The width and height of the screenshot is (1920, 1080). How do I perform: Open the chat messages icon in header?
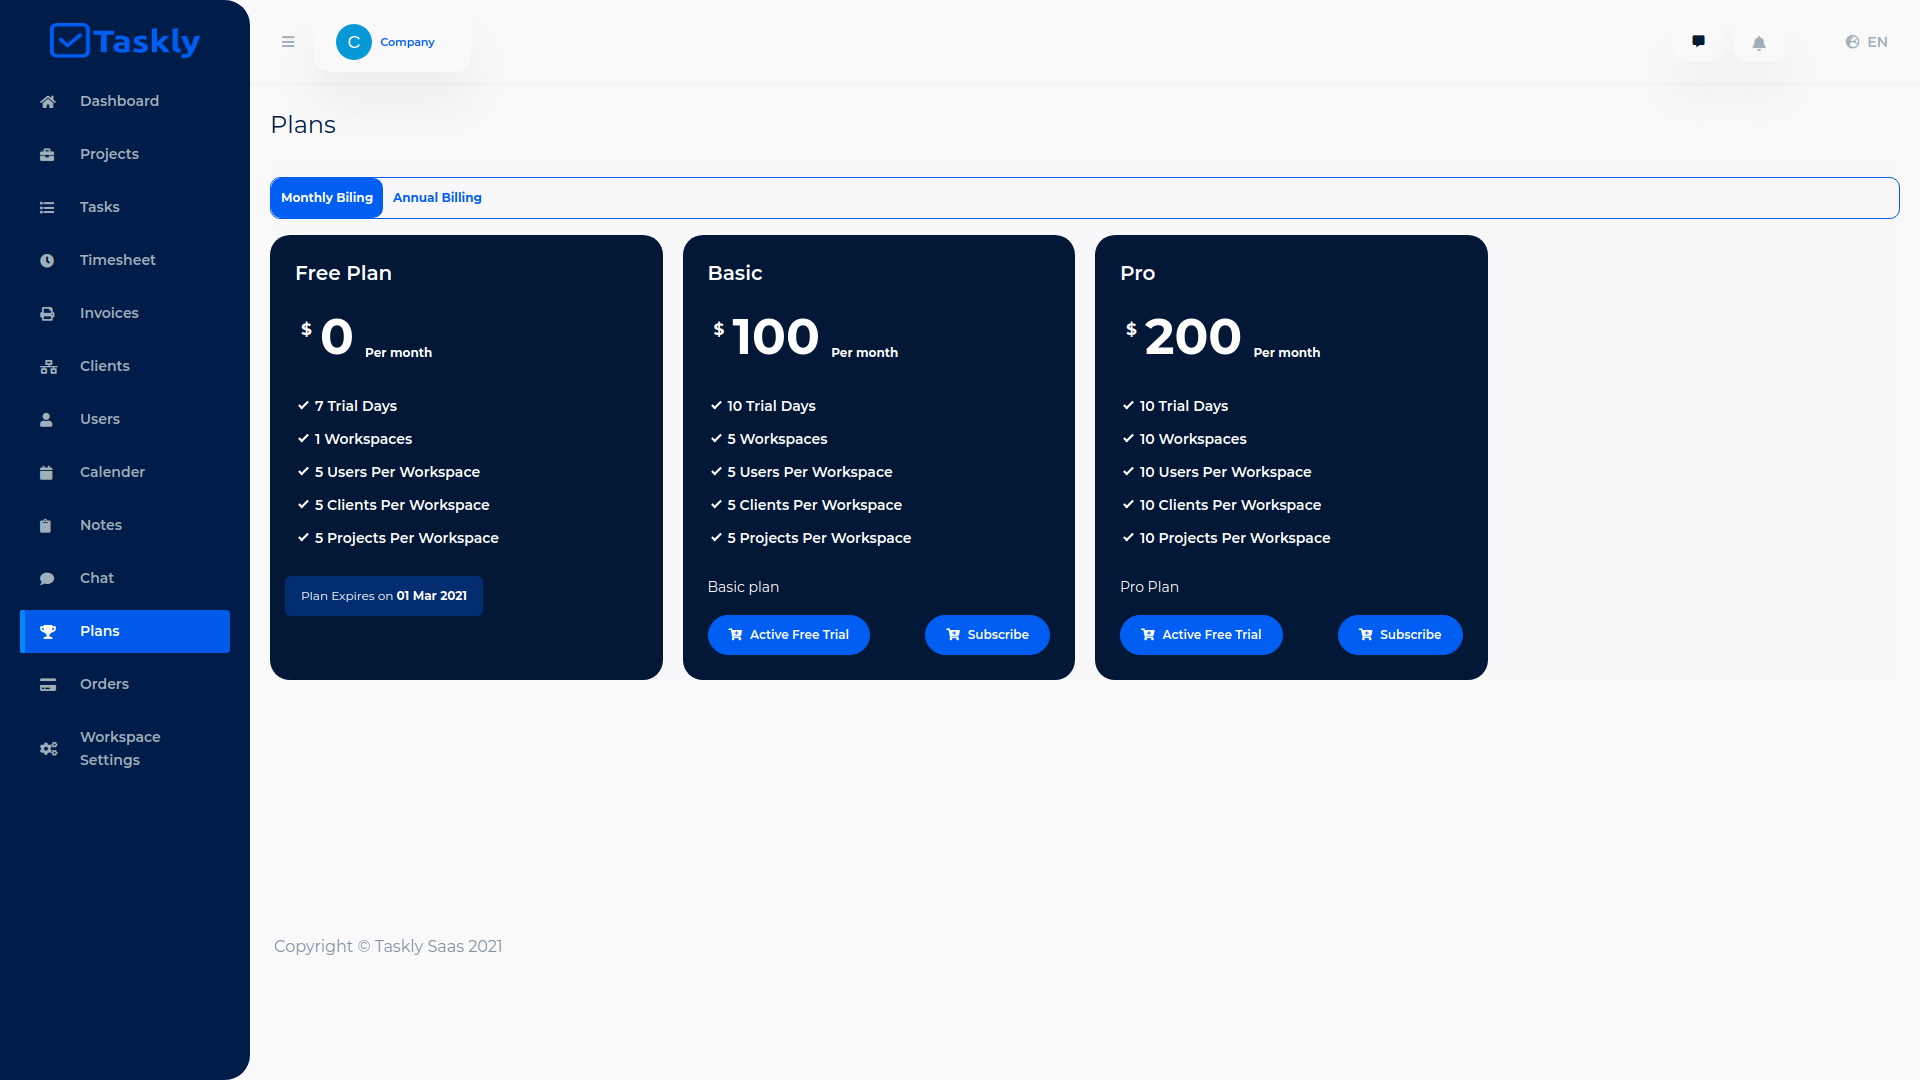pyautogui.click(x=1698, y=42)
